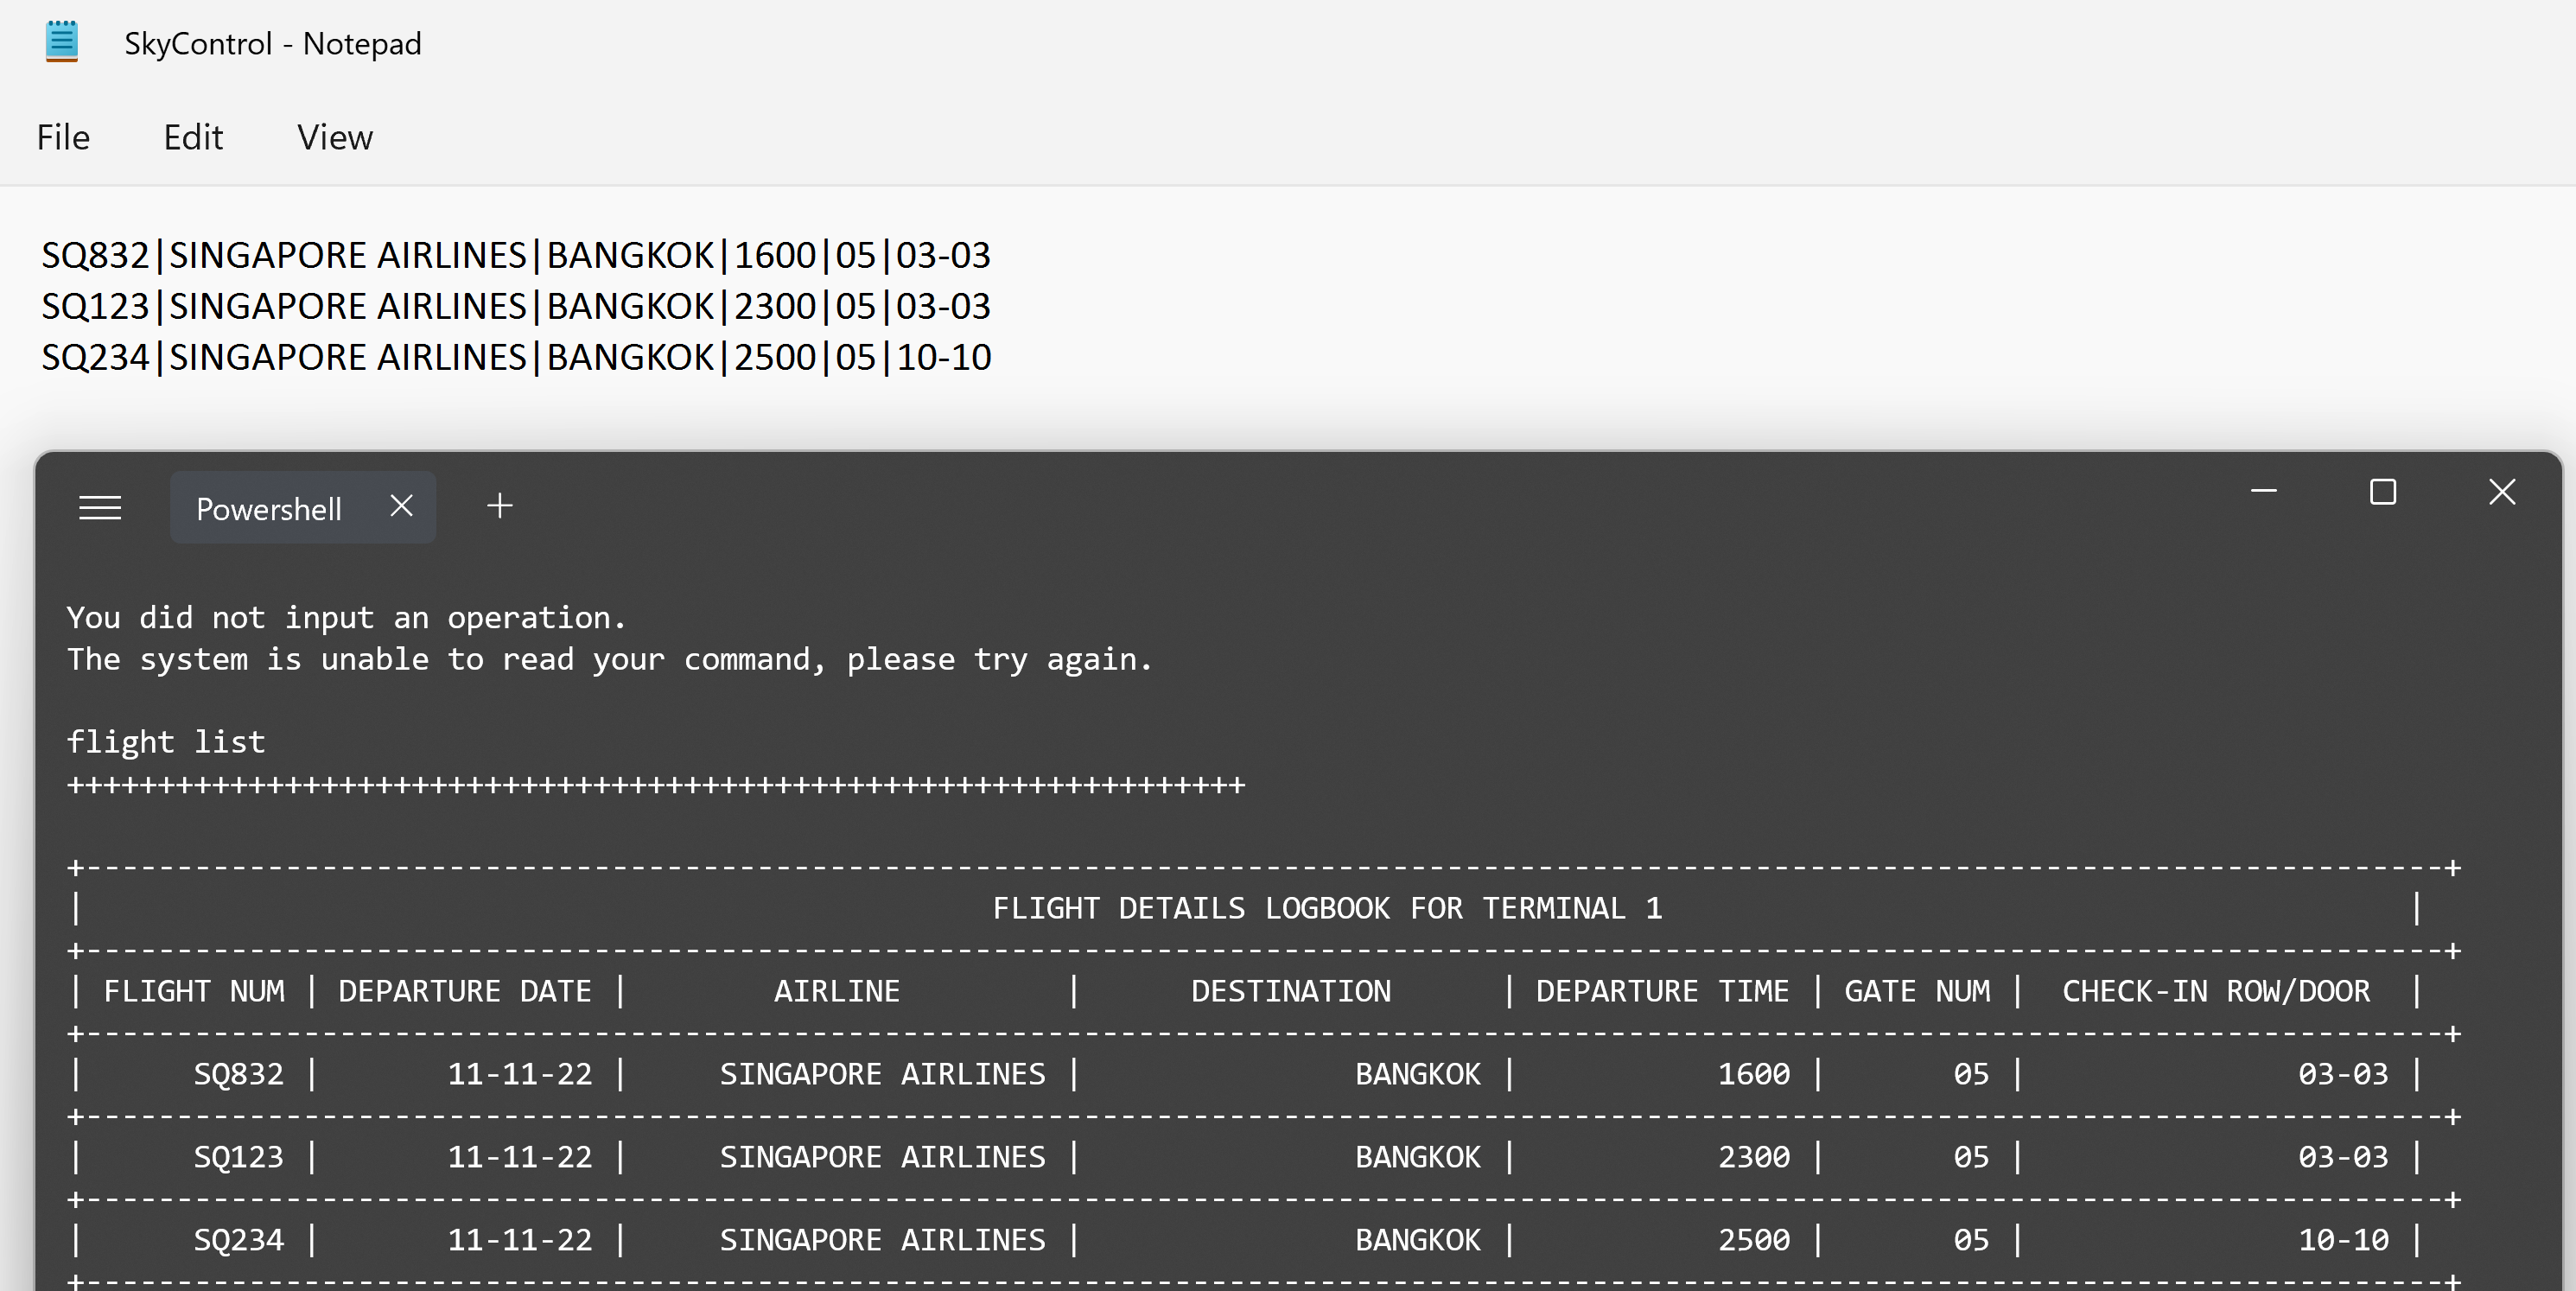
Task: Click the FLIGHT DETAILS LOGBOOK heading
Action: click(1326, 908)
